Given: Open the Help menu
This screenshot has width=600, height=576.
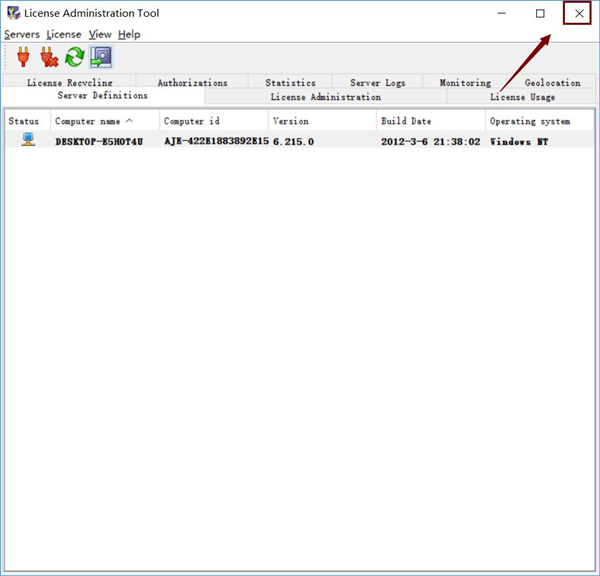Looking at the screenshot, I should point(129,34).
